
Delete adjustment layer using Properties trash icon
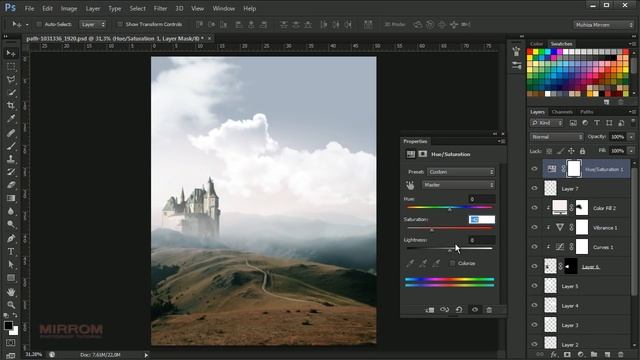point(489,310)
